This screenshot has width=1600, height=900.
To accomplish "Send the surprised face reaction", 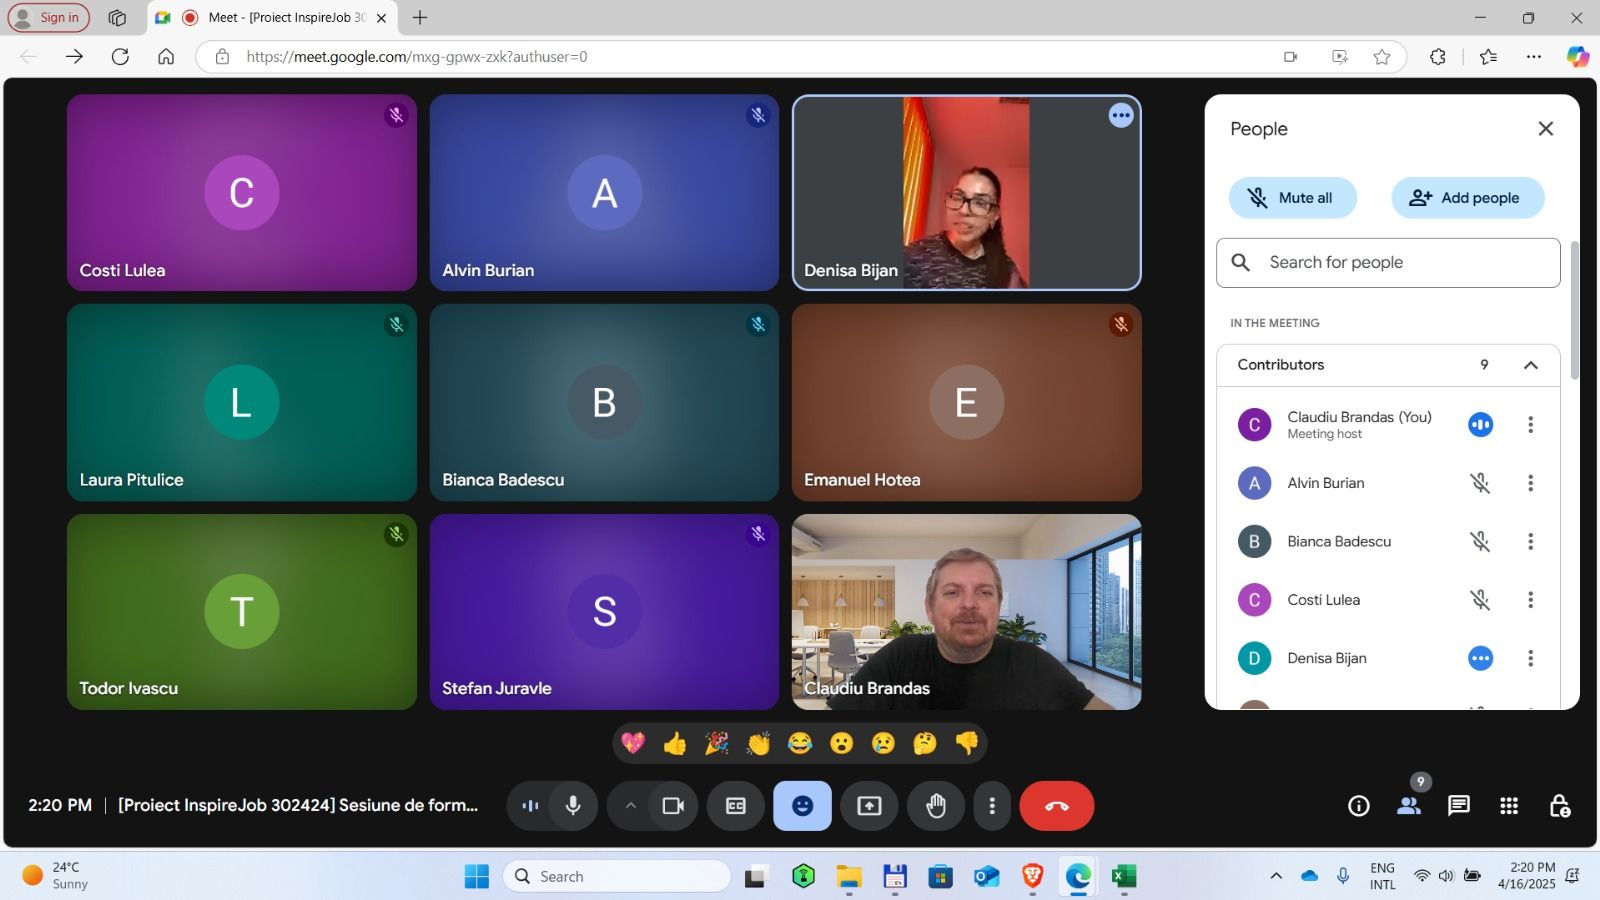I will click(x=842, y=743).
